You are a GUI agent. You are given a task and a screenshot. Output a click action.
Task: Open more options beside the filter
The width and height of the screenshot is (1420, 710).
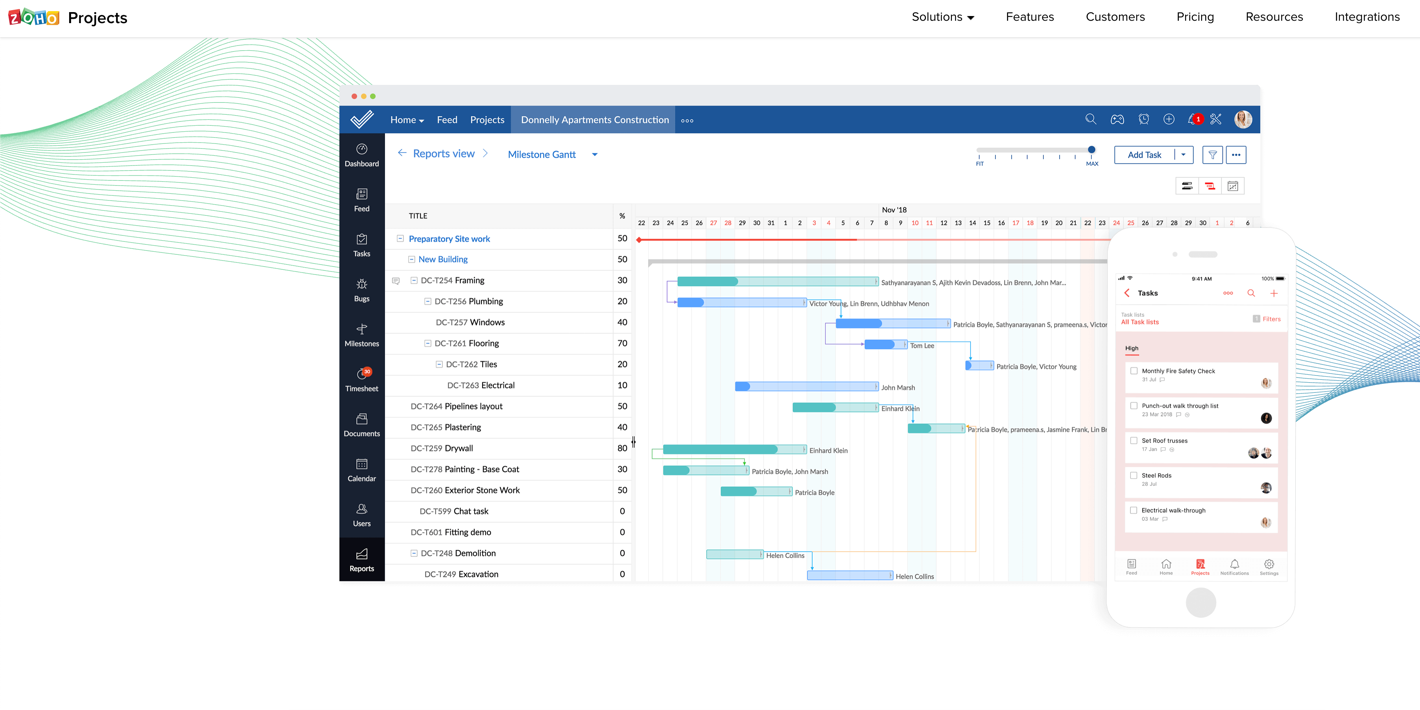(1237, 155)
